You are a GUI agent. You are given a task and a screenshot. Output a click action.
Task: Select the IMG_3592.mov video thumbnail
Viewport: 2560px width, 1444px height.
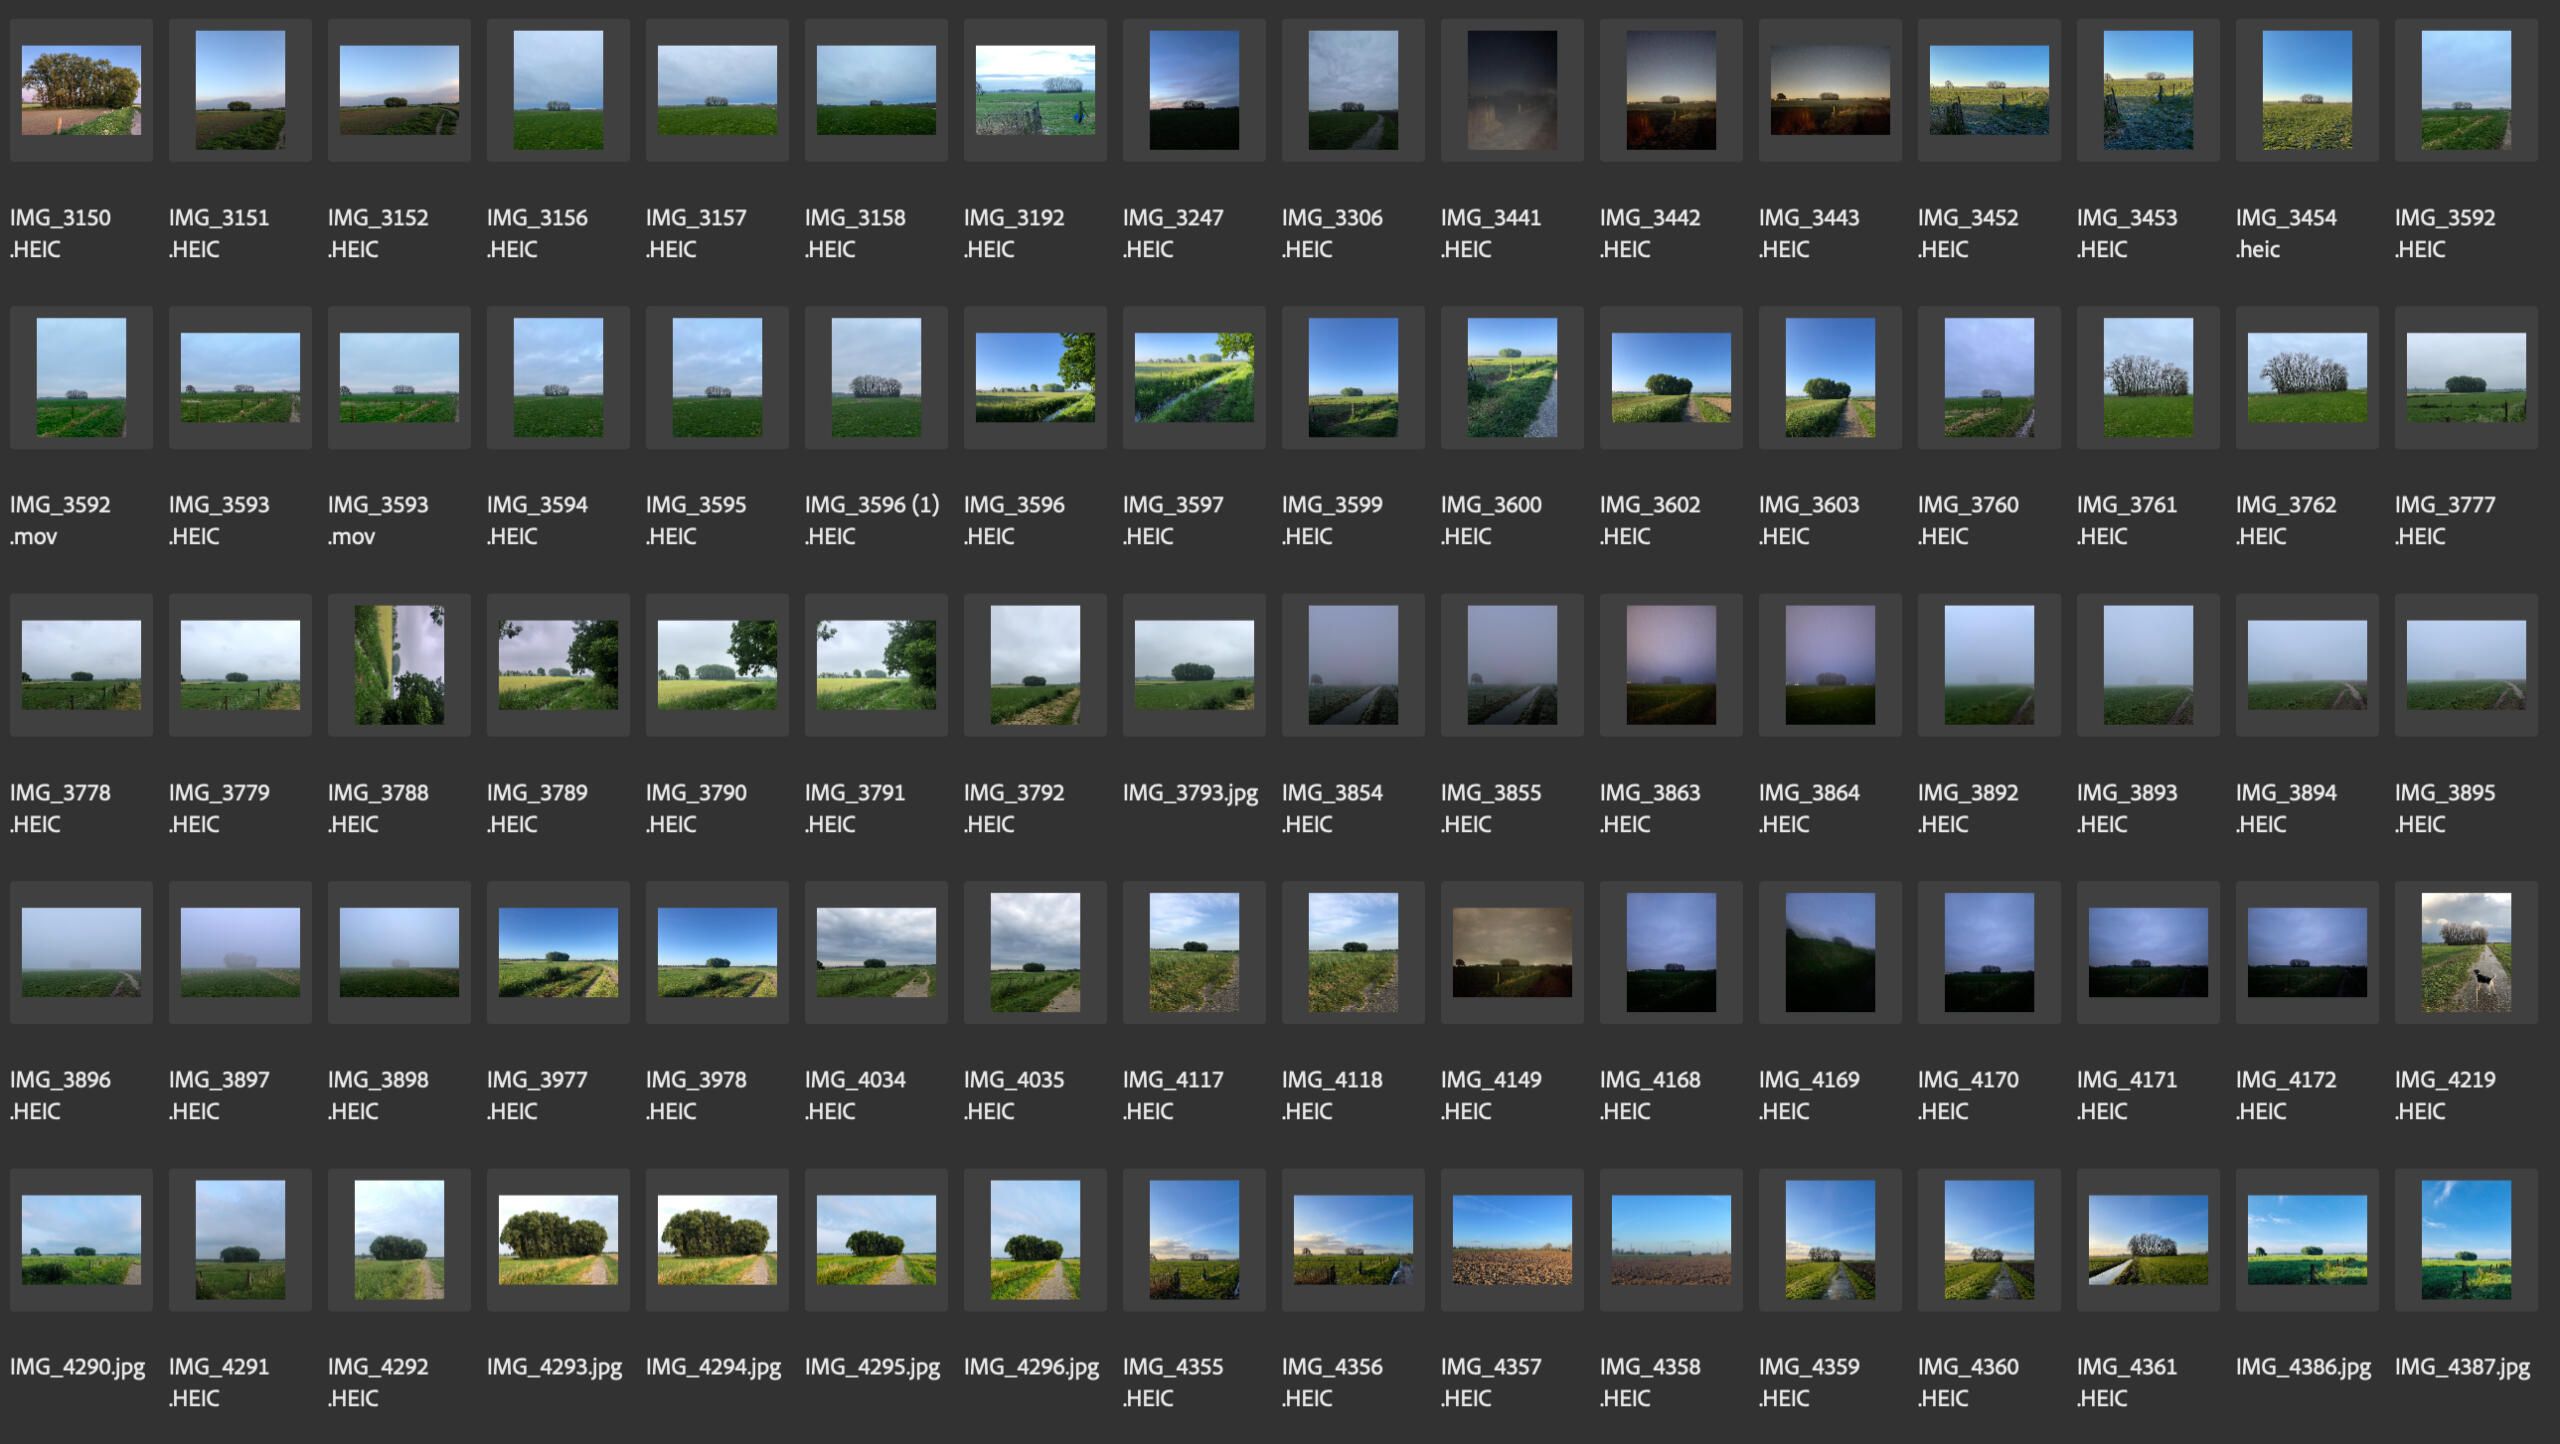(x=81, y=377)
